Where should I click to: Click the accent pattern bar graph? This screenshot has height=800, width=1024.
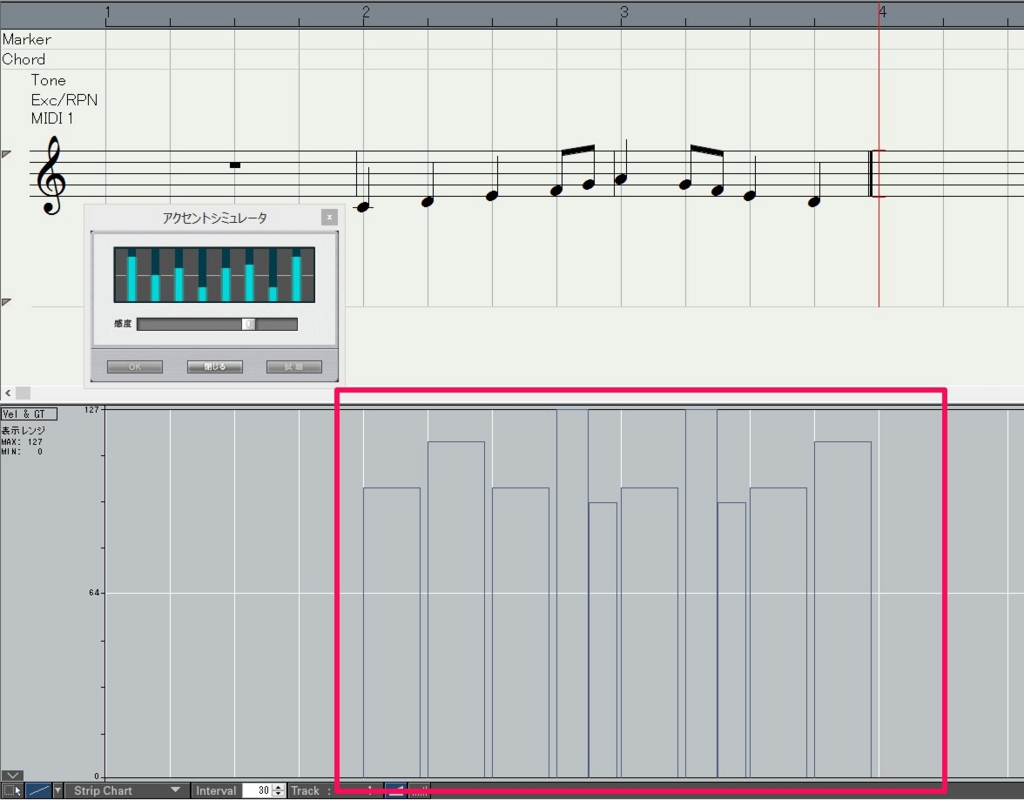[214, 275]
